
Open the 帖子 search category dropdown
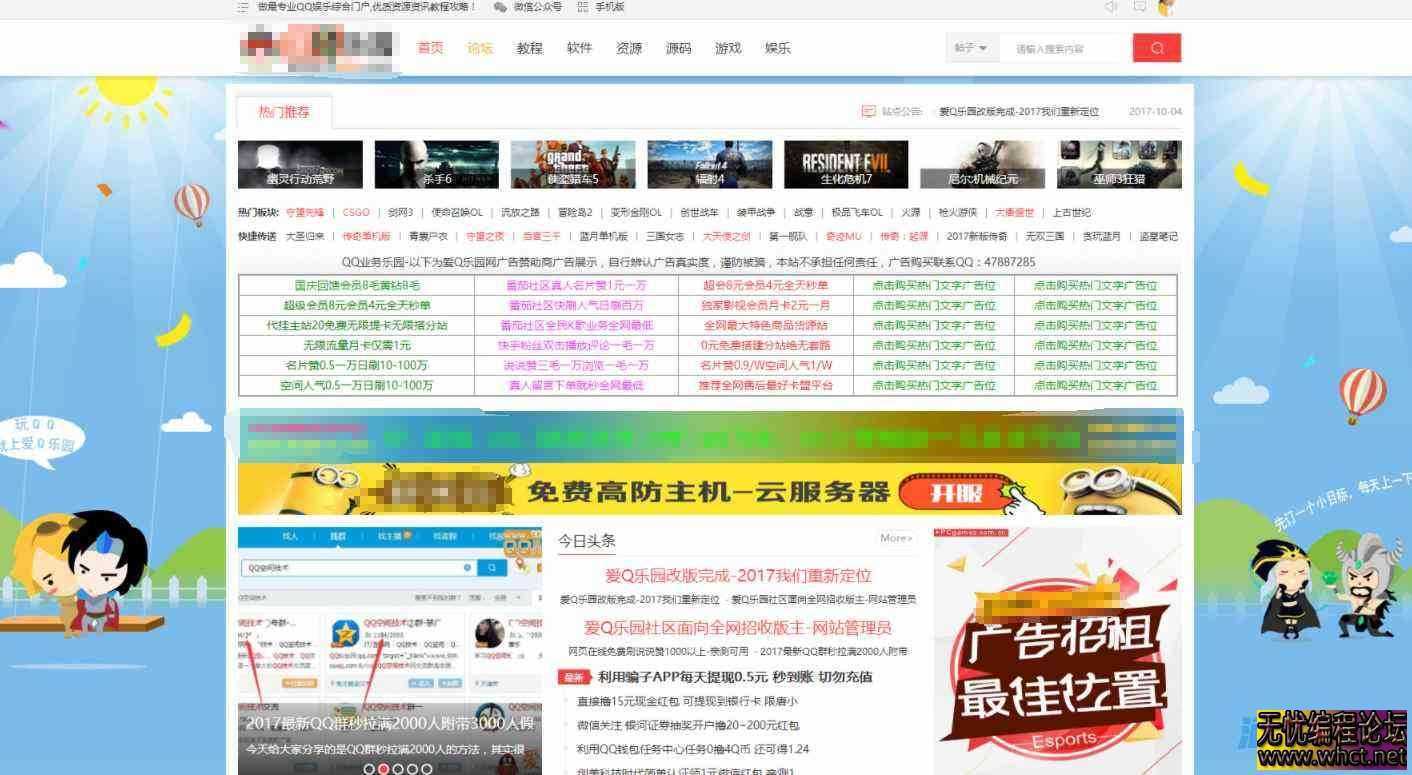(970, 47)
